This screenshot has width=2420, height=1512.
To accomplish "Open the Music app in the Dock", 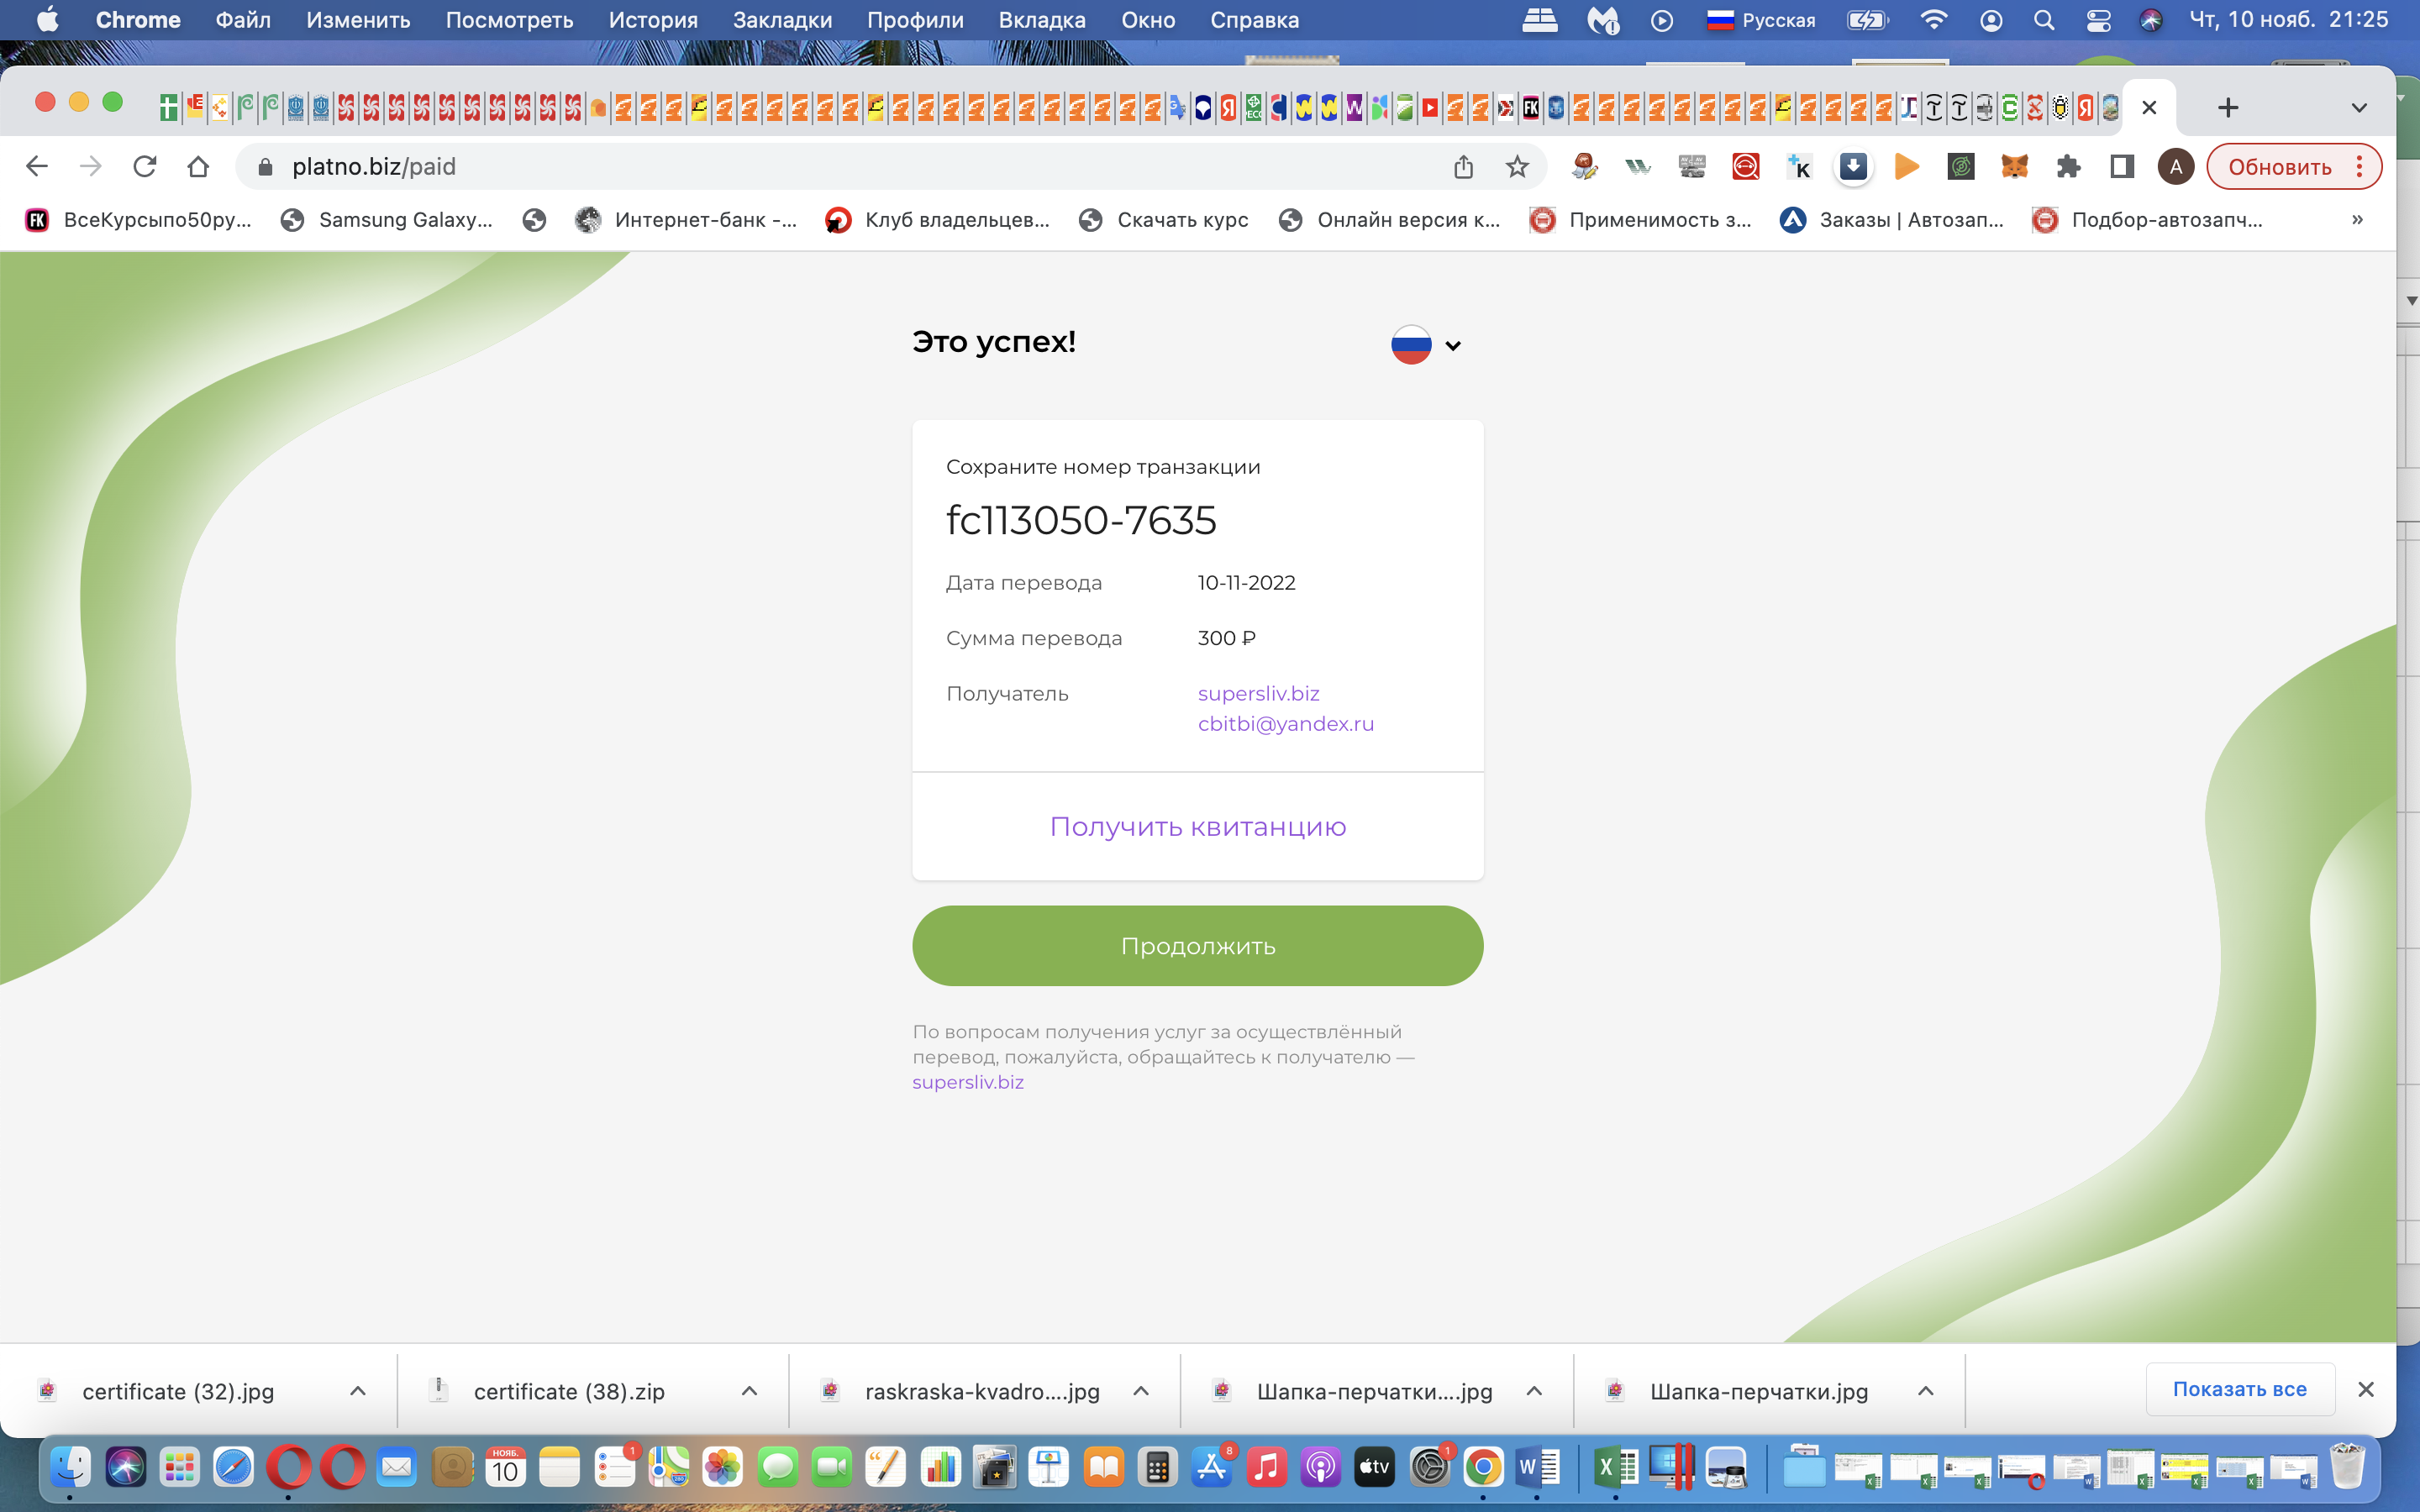I will tap(1266, 1467).
